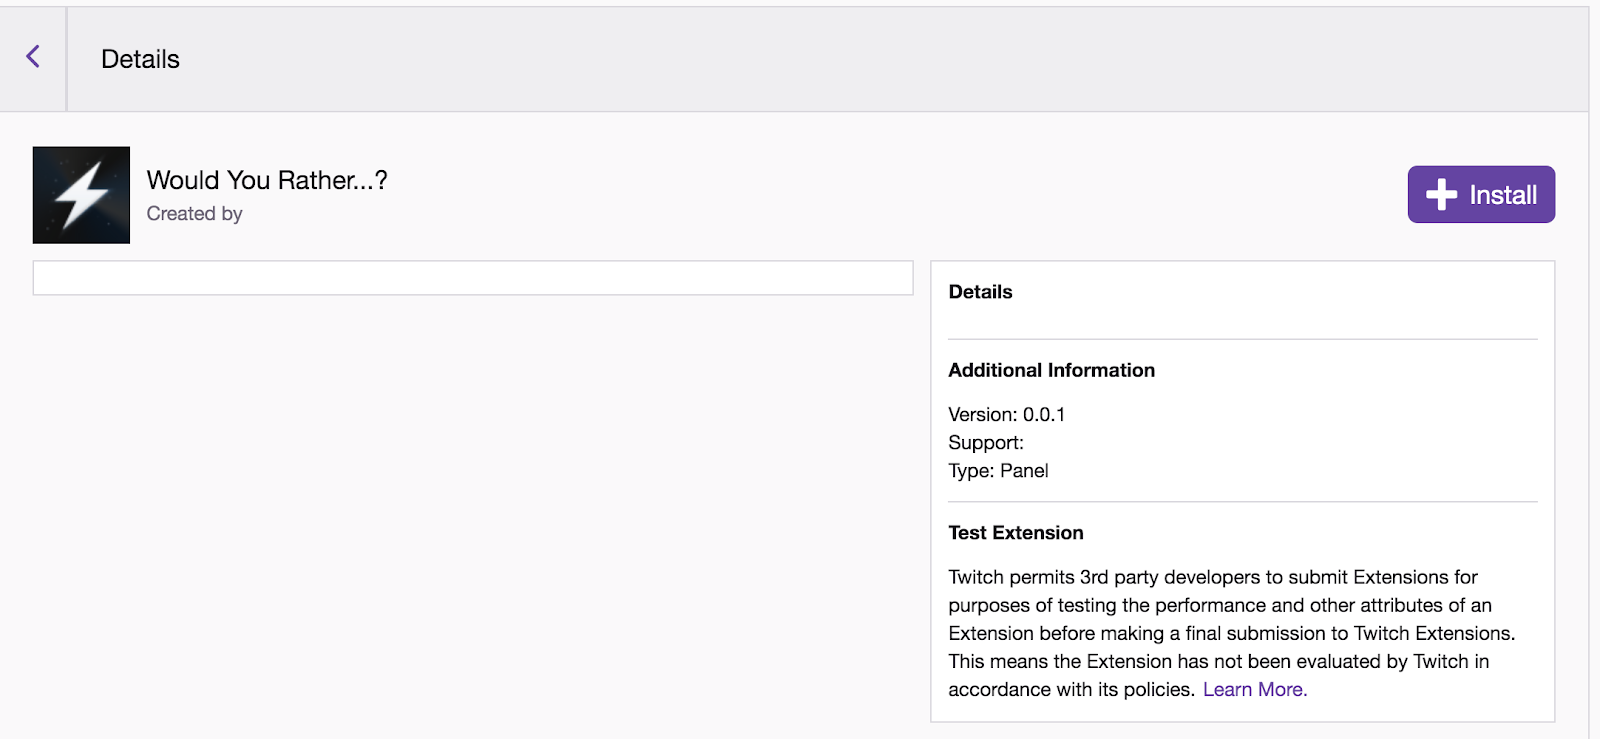The width and height of the screenshot is (1600, 739).
Task: Click the empty description box below the title
Action: point(473,278)
